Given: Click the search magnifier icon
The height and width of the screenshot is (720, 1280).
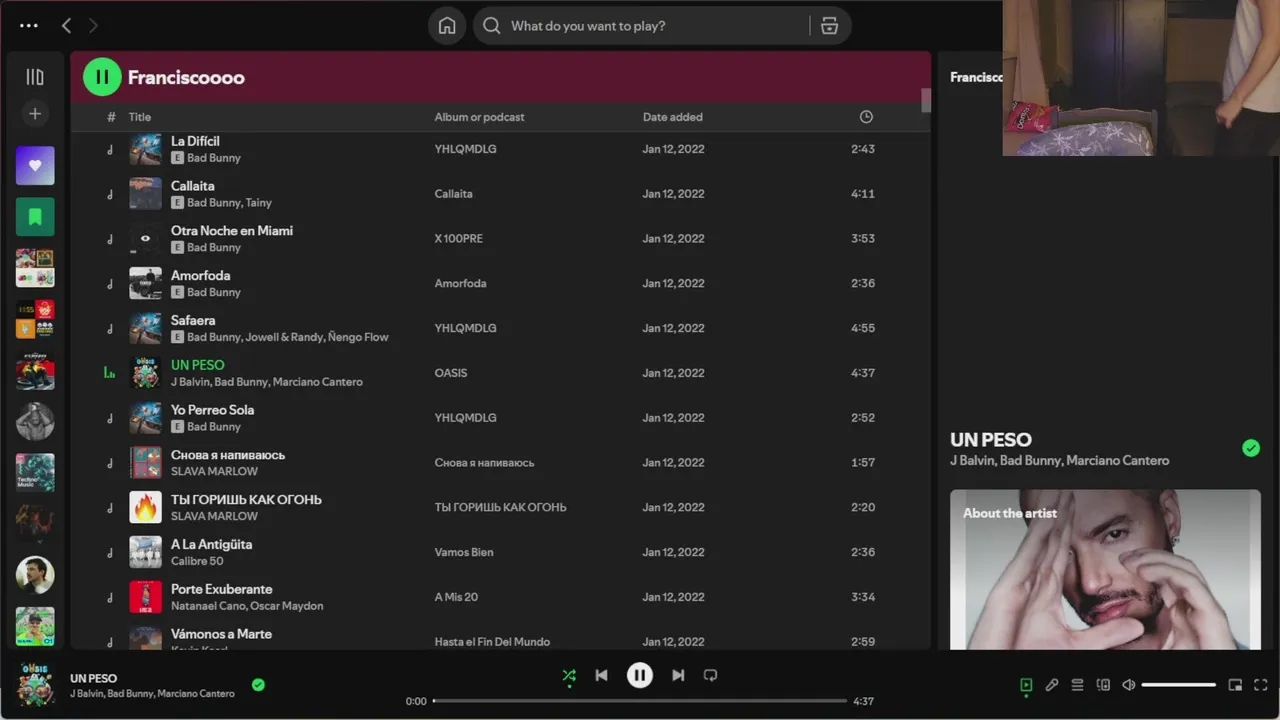Looking at the screenshot, I should coord(491,26).
